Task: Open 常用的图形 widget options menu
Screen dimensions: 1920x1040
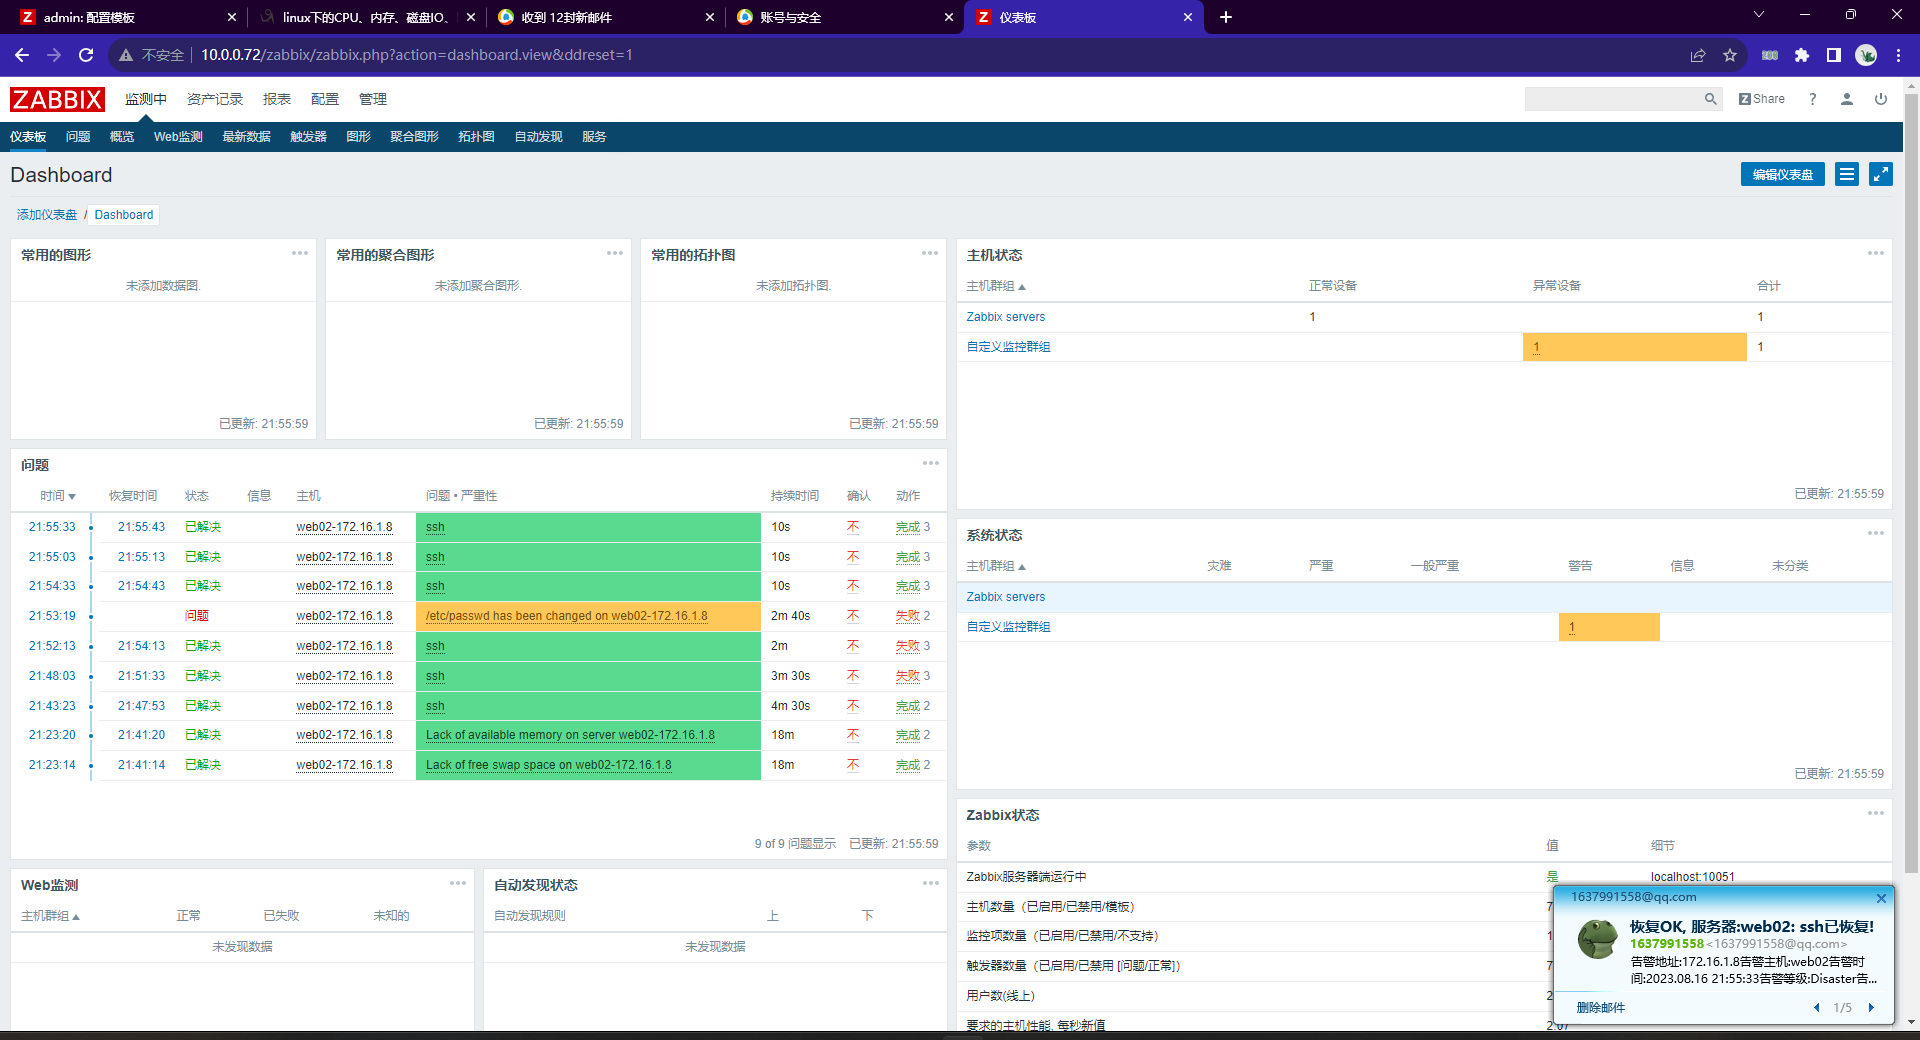Action: click(x=300, y=253)
